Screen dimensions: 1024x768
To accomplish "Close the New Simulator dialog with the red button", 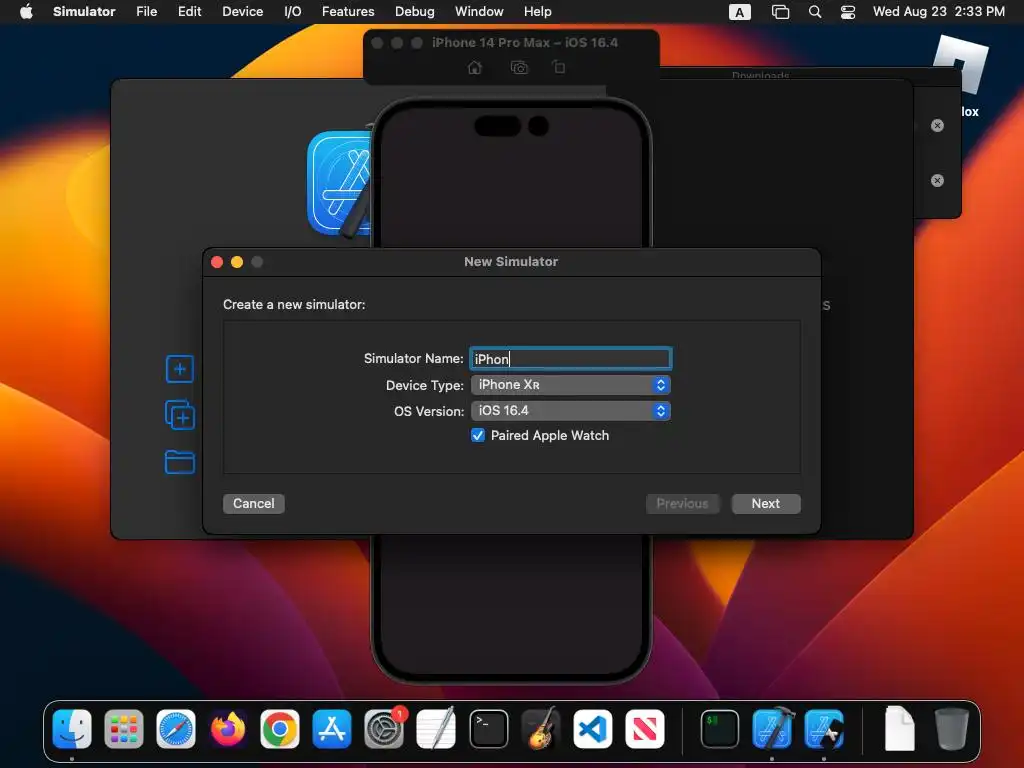I will click(217, 262).
